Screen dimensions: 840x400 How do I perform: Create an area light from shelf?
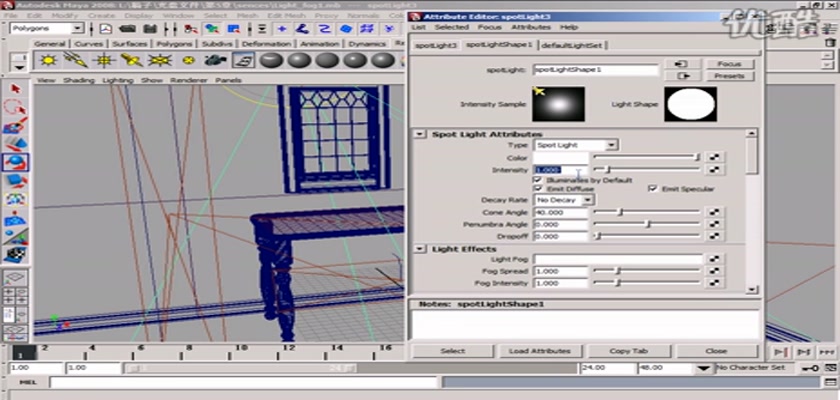(x=160, y=60)
